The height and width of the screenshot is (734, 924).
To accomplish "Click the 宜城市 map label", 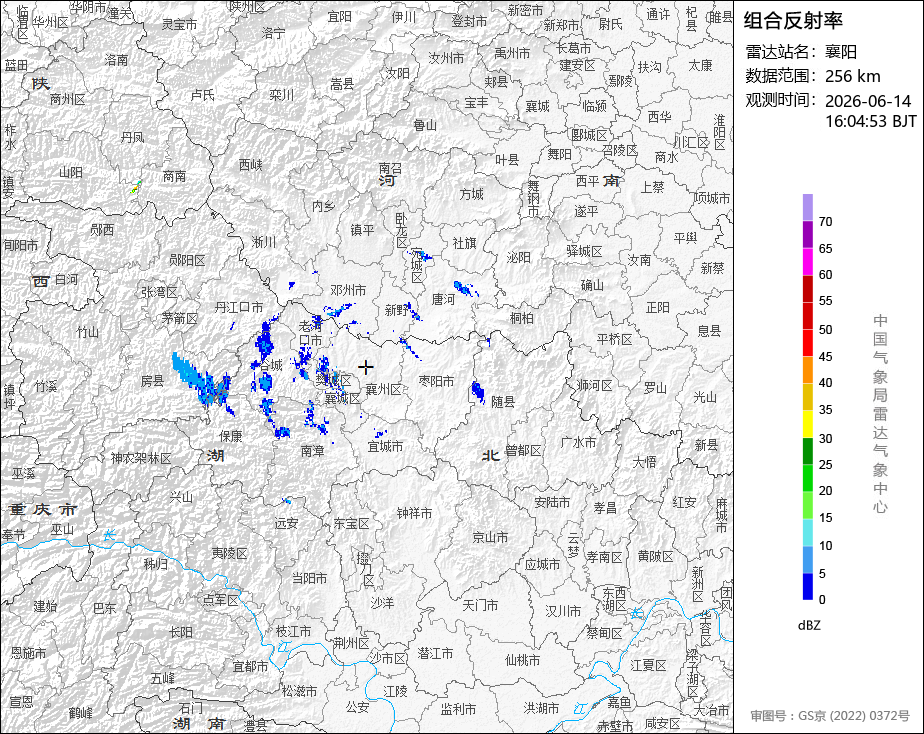I will pos(385,446).
